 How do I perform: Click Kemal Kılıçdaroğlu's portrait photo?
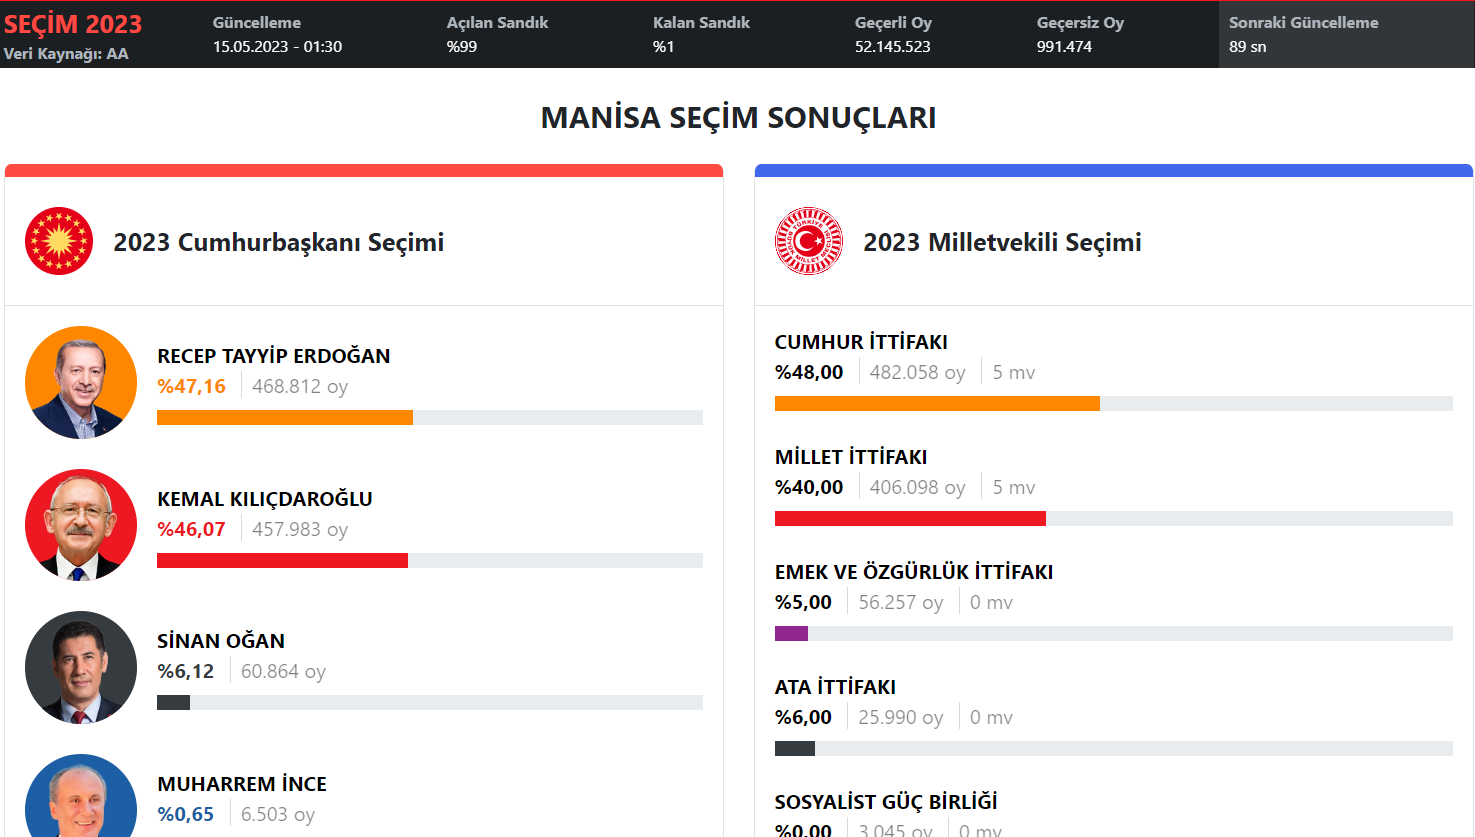pyautogui.click(x=81, y=525)
